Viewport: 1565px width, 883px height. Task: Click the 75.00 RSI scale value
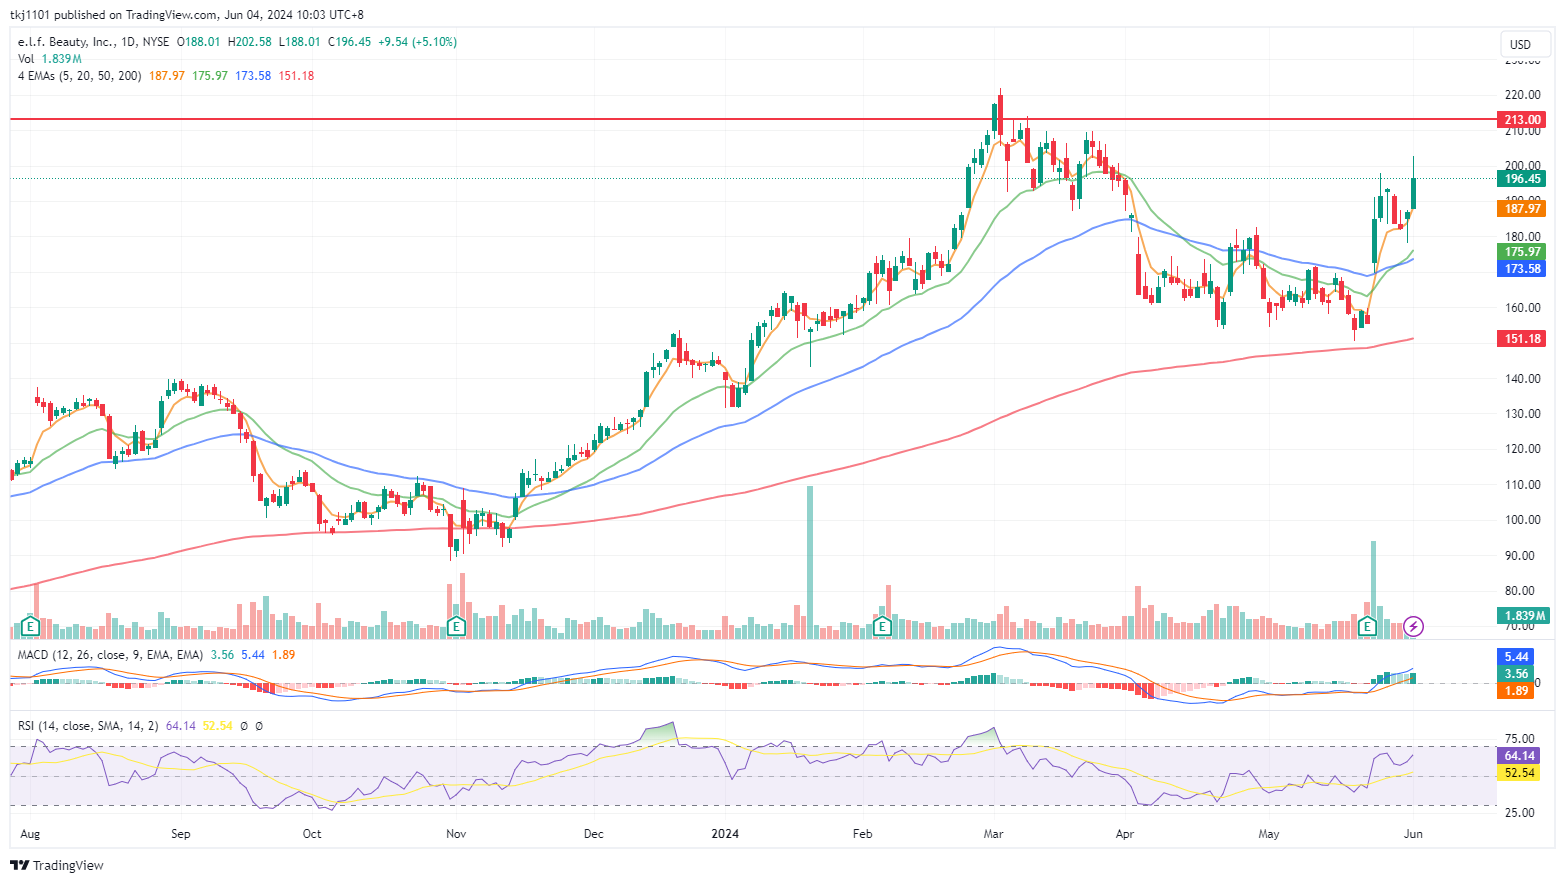[x=1519, y=739]
